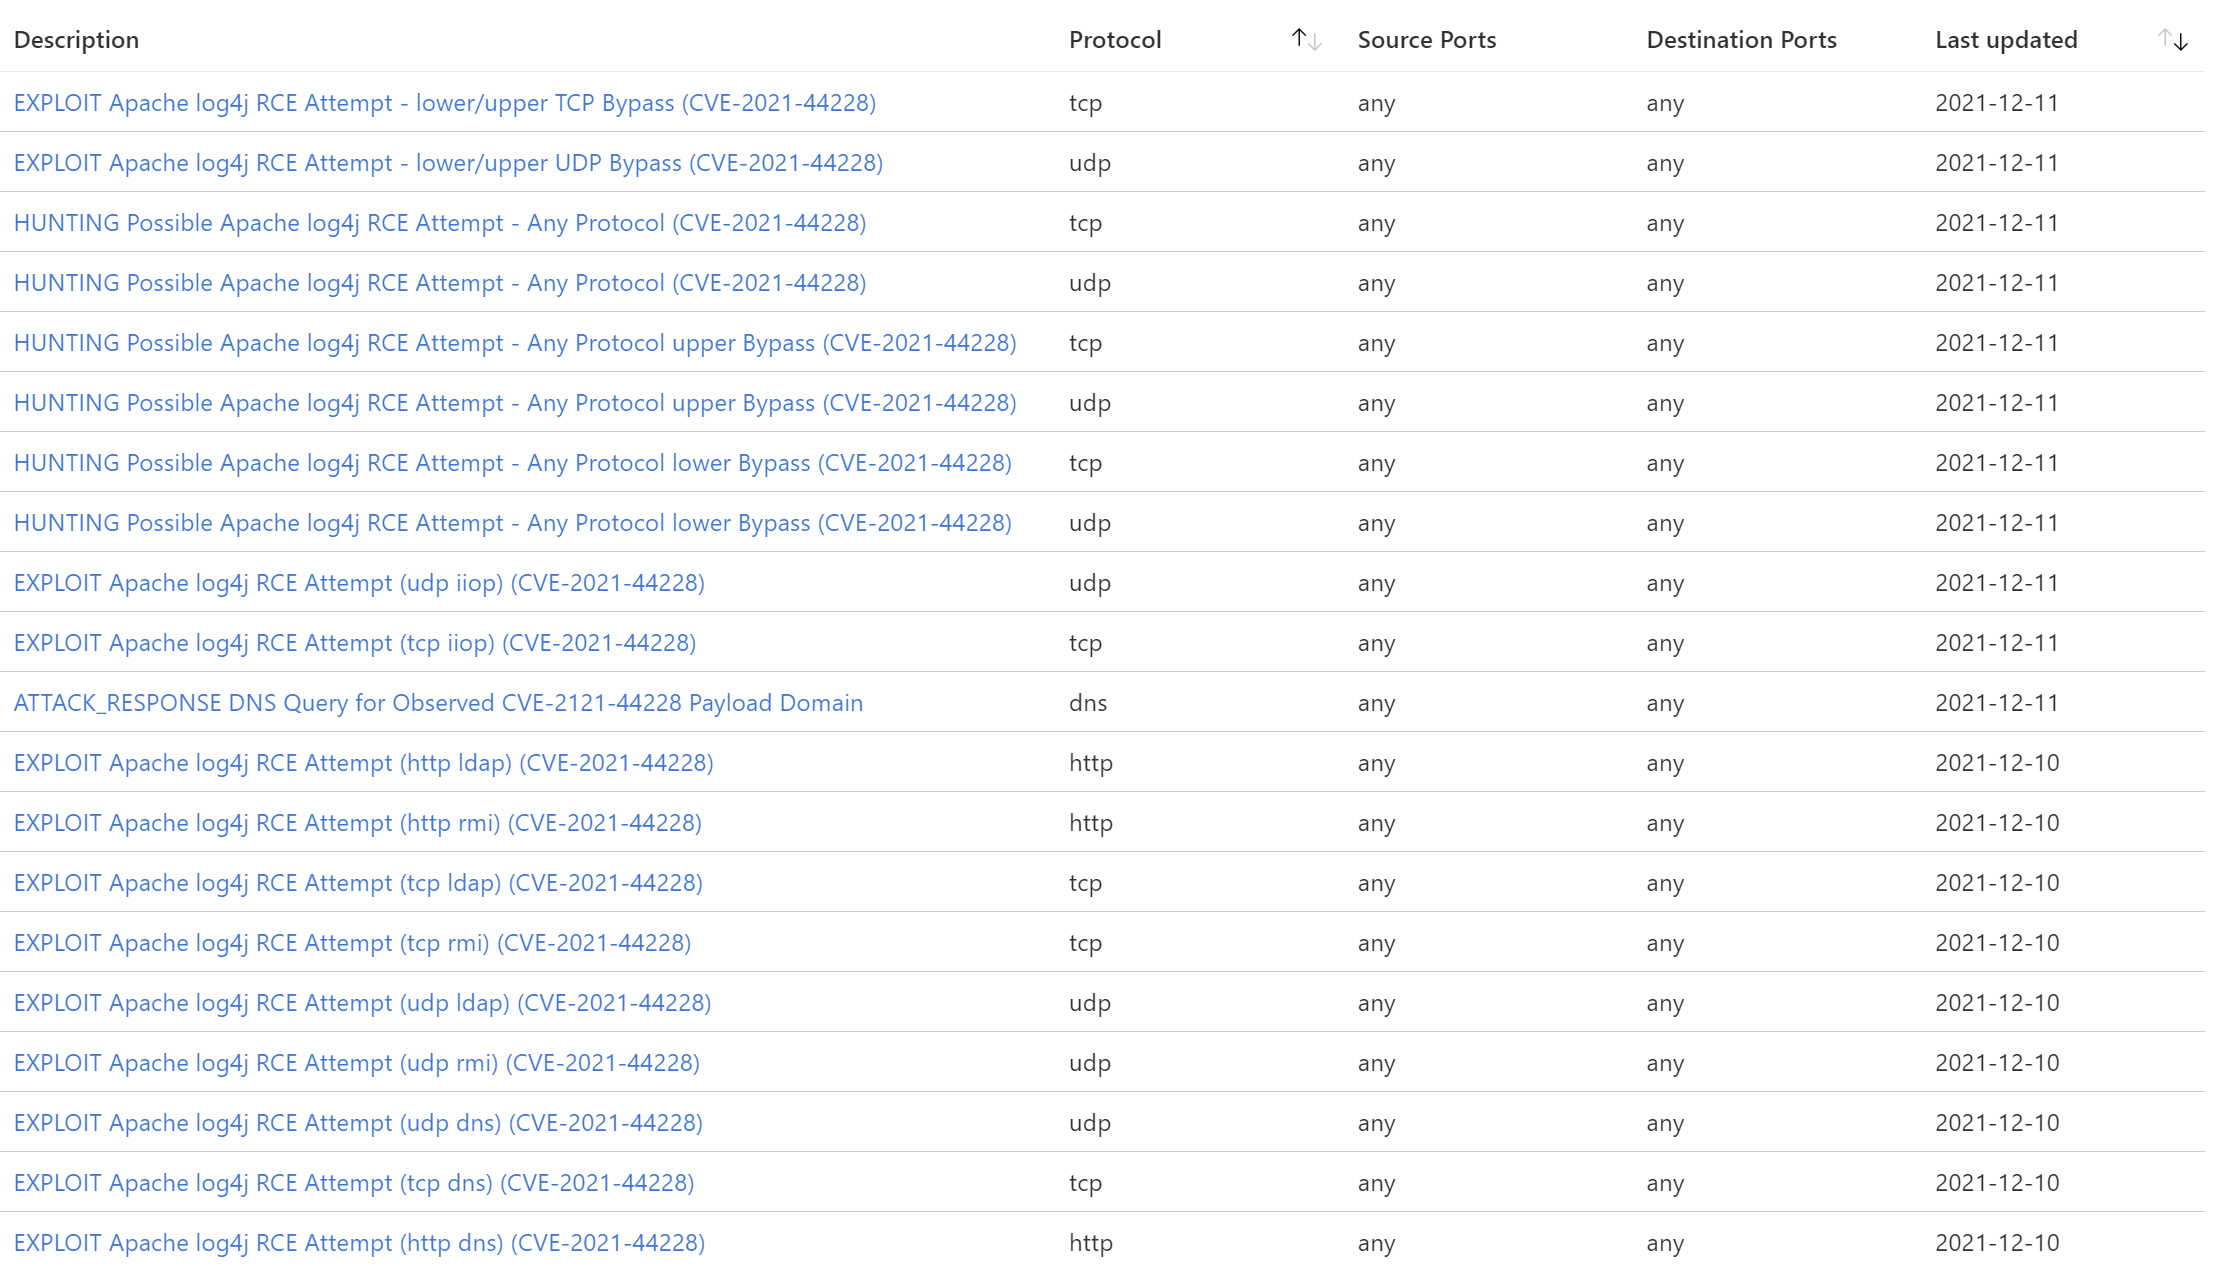Open the lower/upper UDP Bypass exploit rule
Image resolution: width=2213 pixels, height=1269 pixels.
pyautogui.click(x=448, y=162)
